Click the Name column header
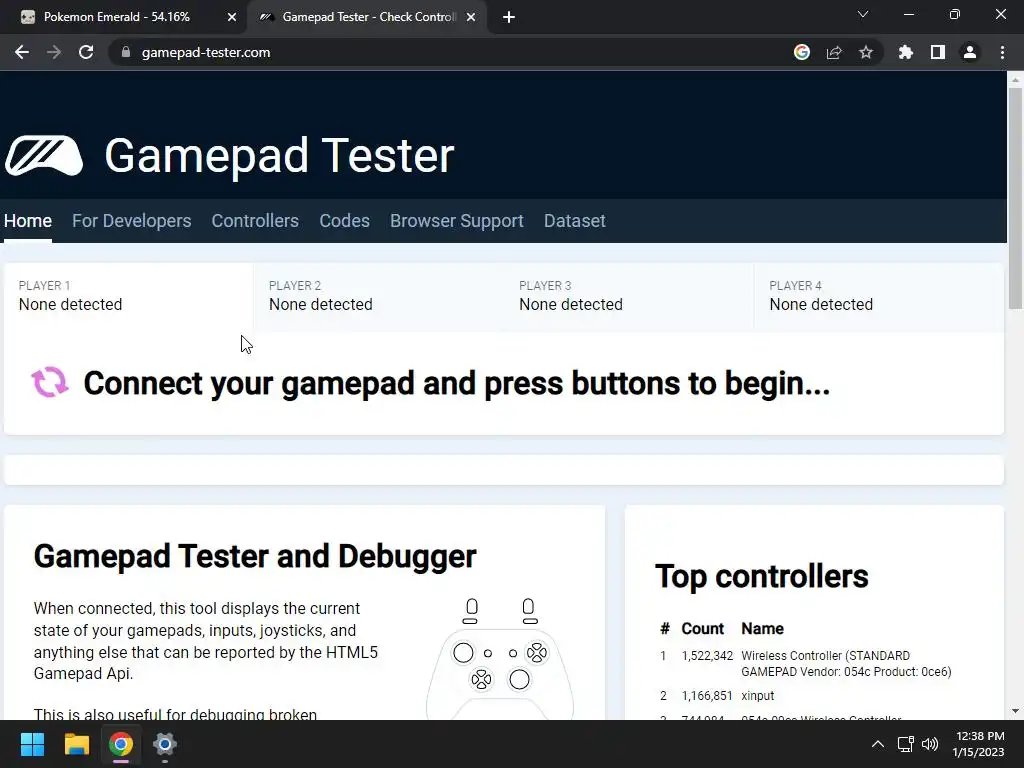The width and height of the screenshot is (1024, 768). pos(762,628)
